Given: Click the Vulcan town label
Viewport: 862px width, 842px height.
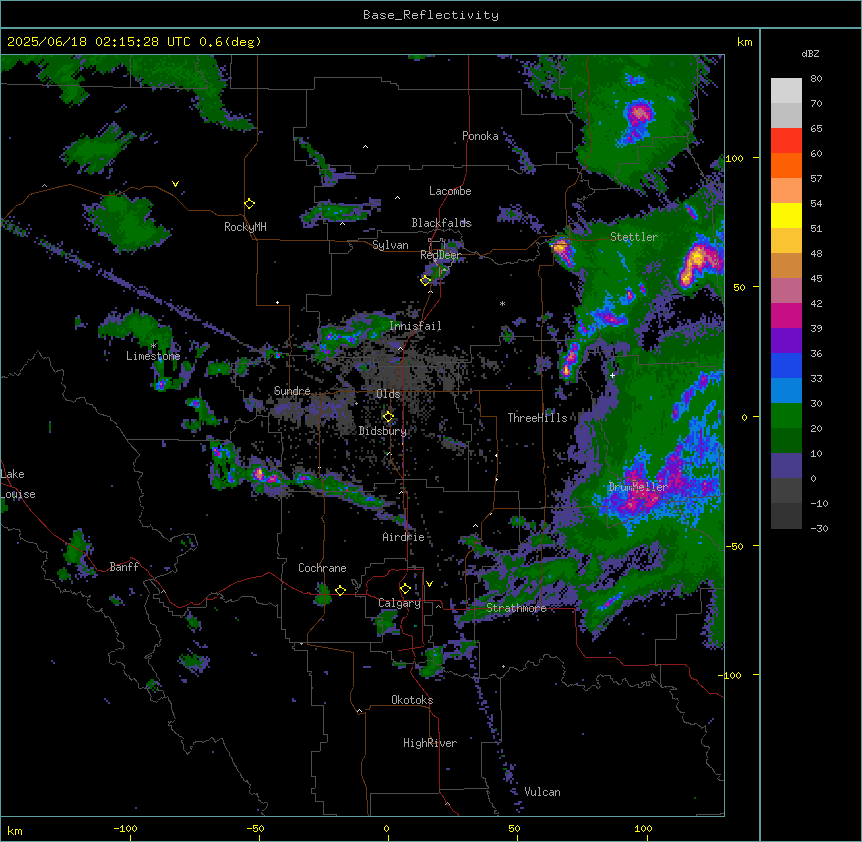Looking at the screenshot, I should (x=542, y=792).
